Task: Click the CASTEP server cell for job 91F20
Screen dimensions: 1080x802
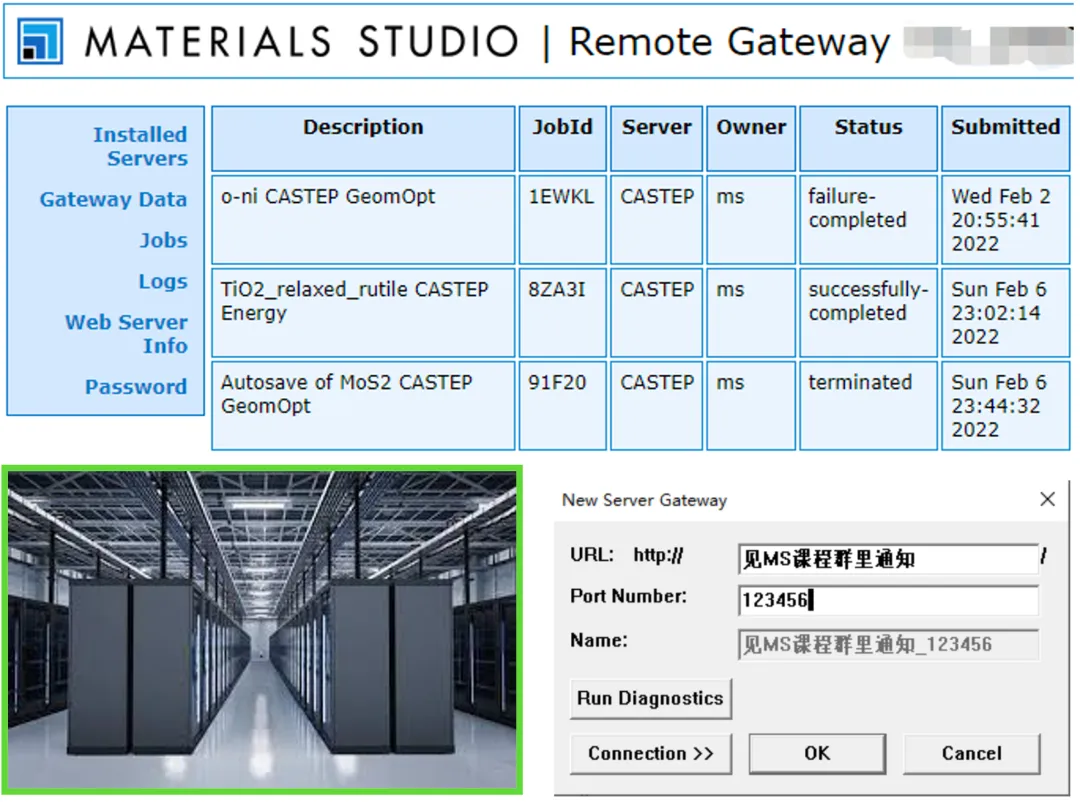Action: point(656,406)
